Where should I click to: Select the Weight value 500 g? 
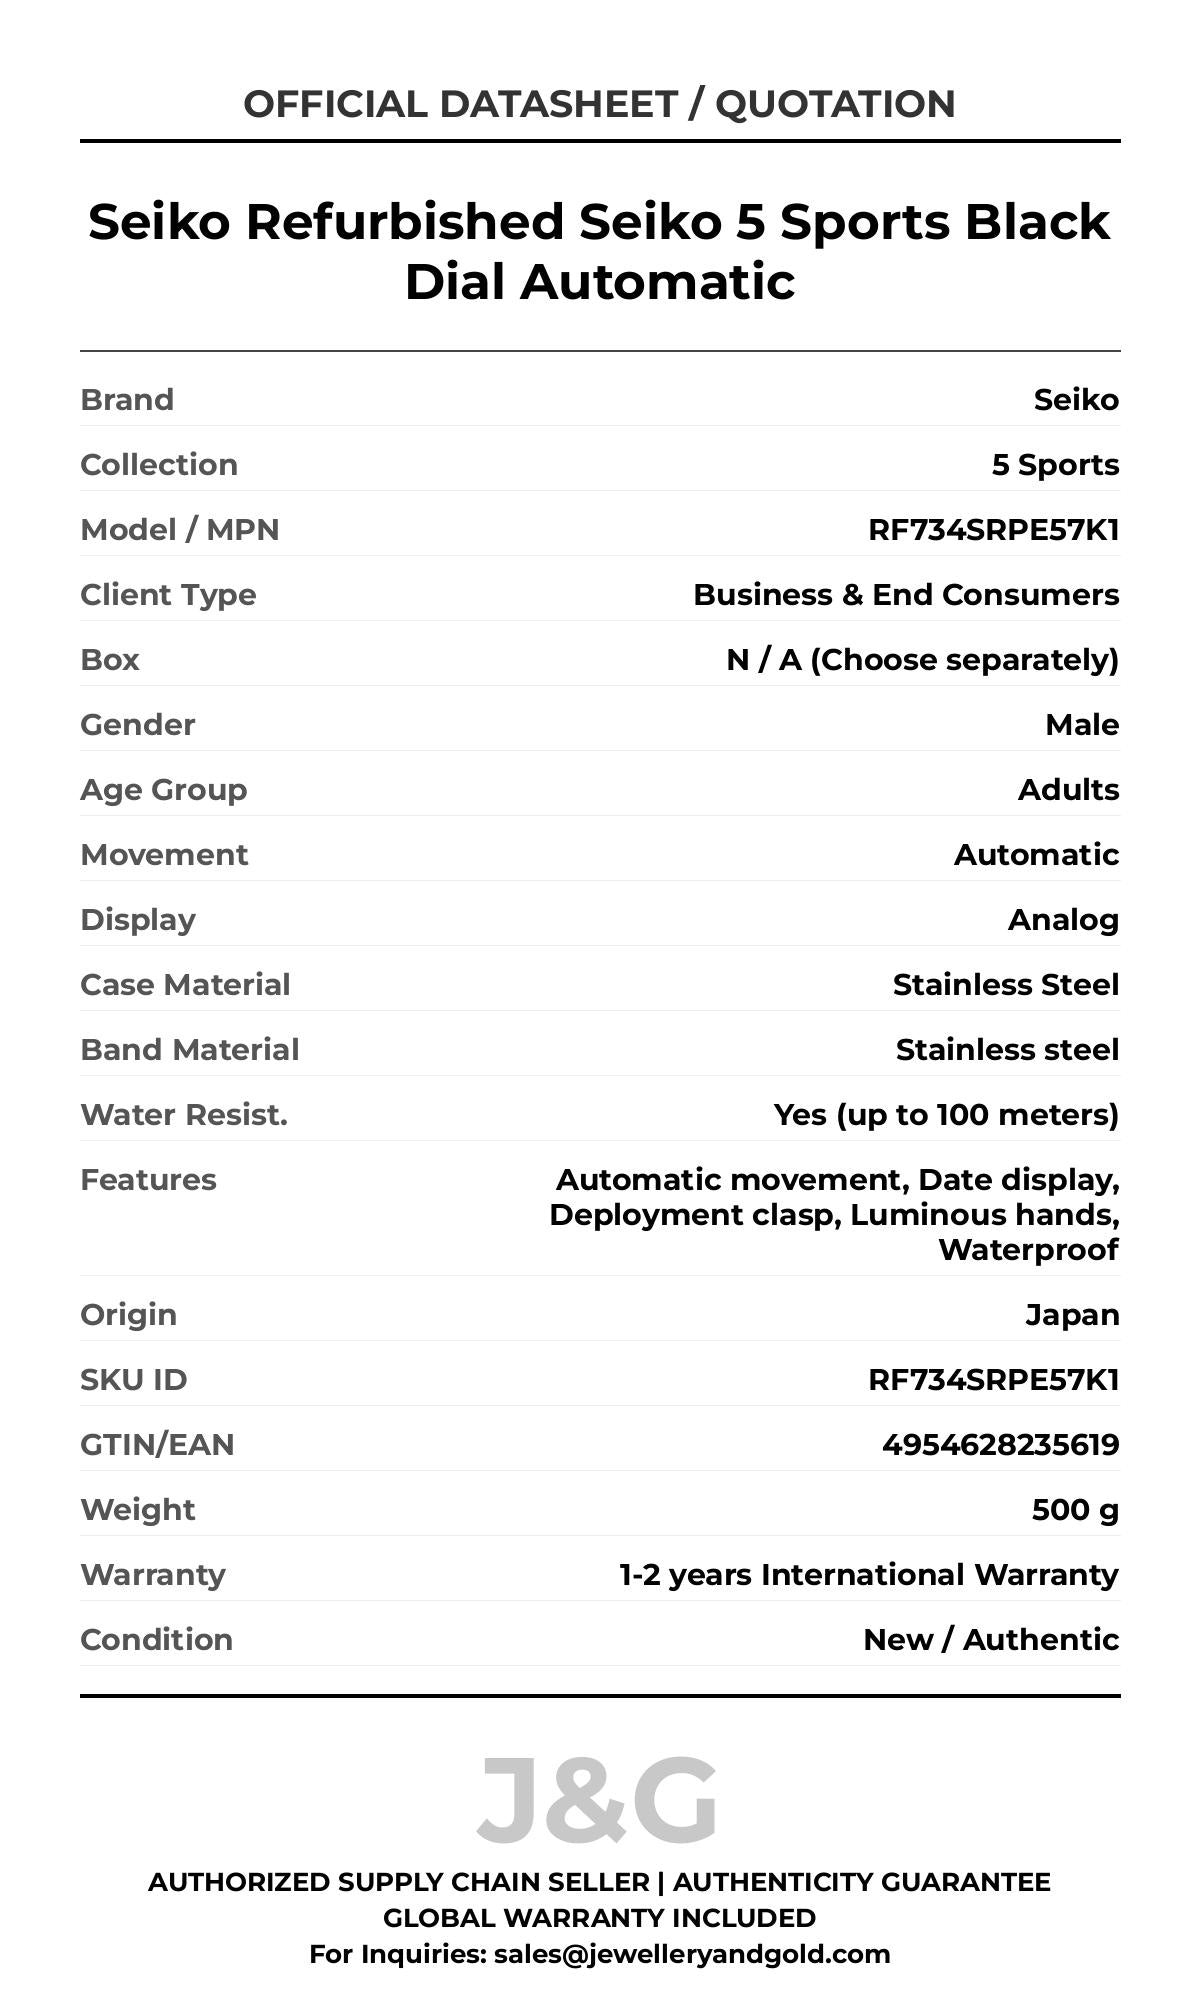tap(1075, 1509)
